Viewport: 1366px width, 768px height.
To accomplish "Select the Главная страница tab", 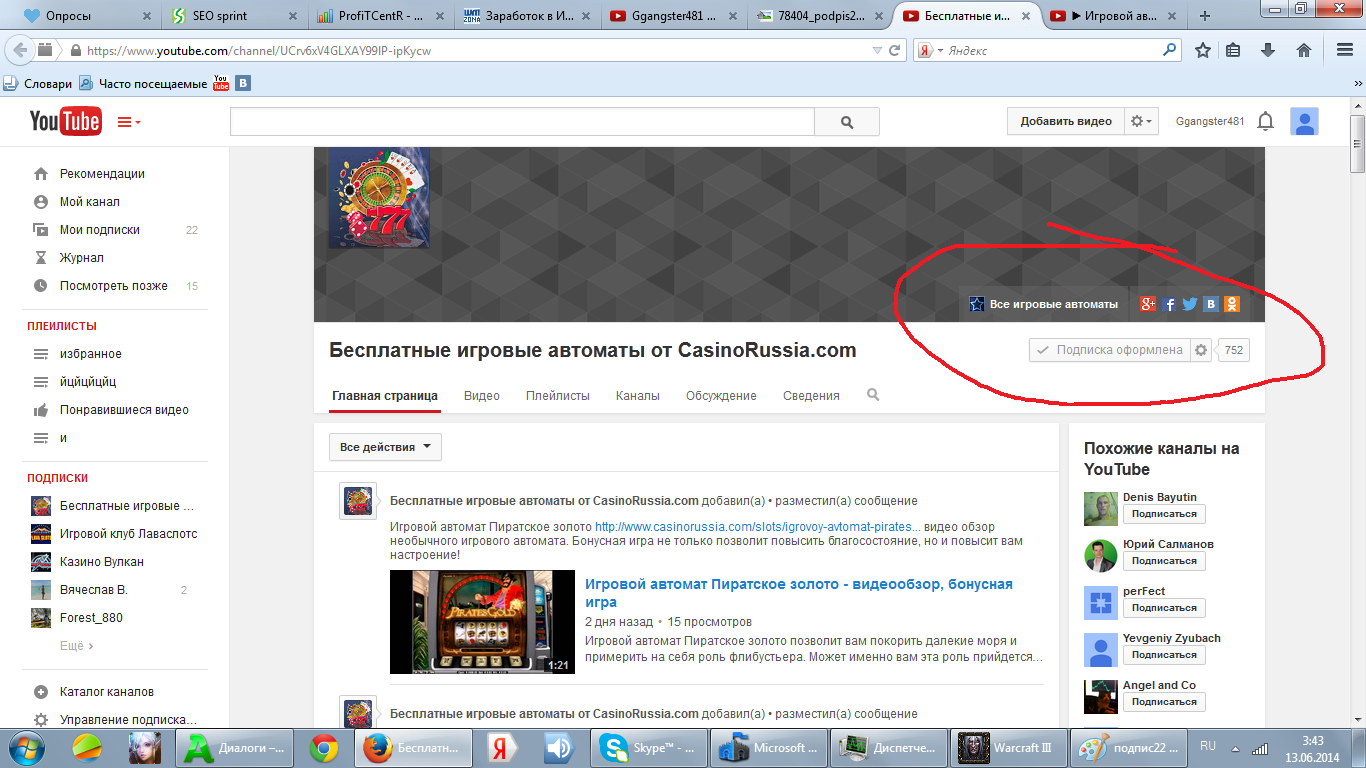I will tap(385, 395).
